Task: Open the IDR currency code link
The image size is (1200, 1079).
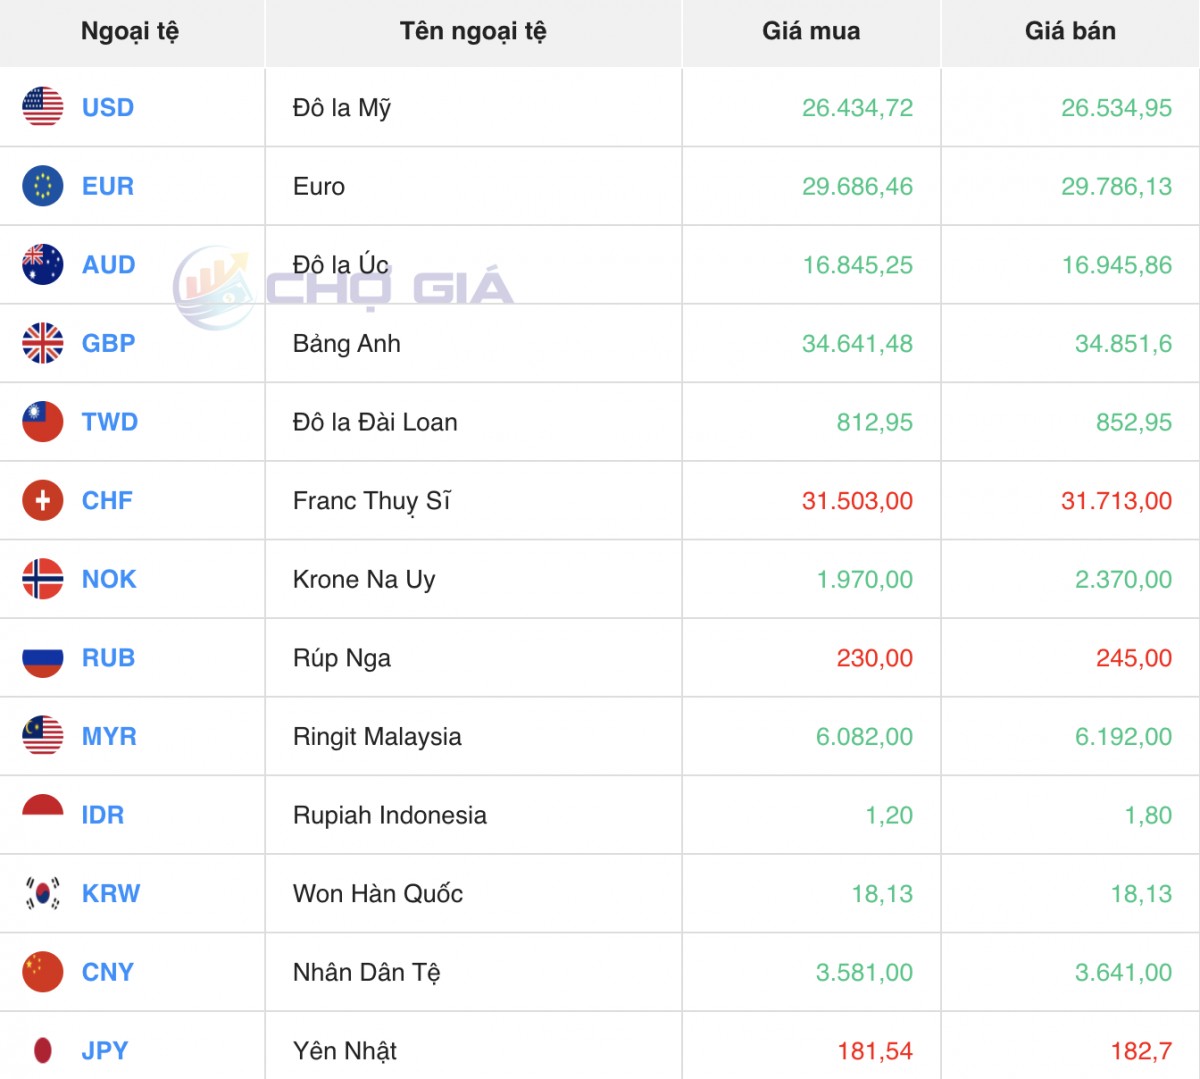Action: click(x=102, y=815)
